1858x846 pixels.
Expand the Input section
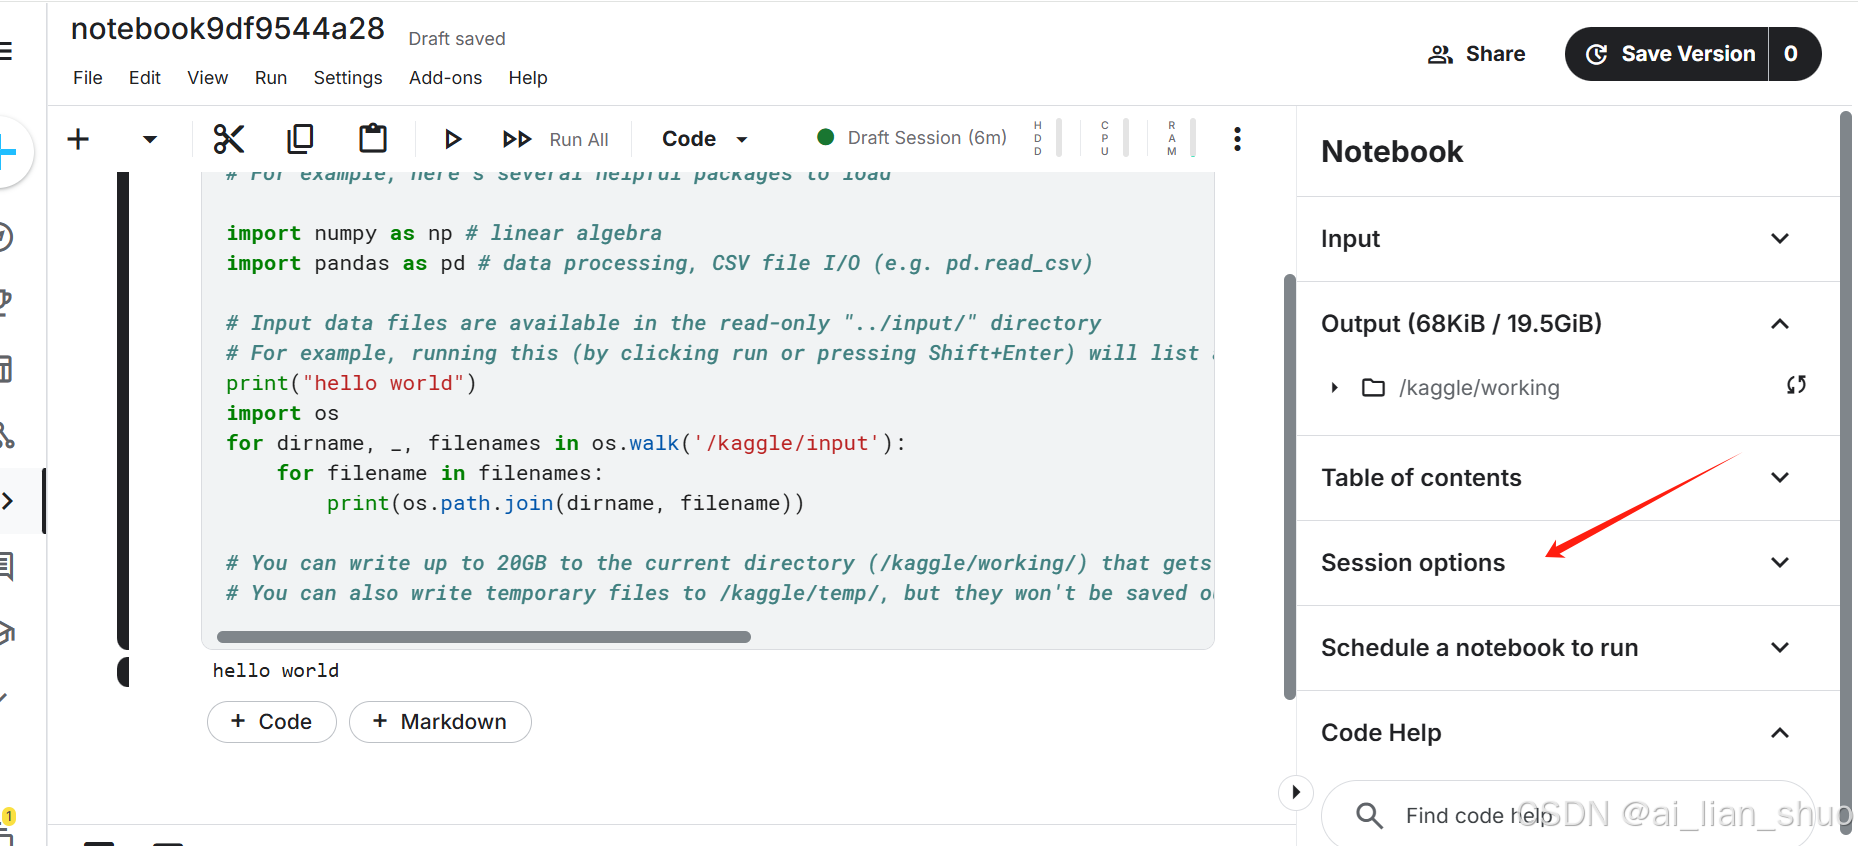(x=1567, y=239)
